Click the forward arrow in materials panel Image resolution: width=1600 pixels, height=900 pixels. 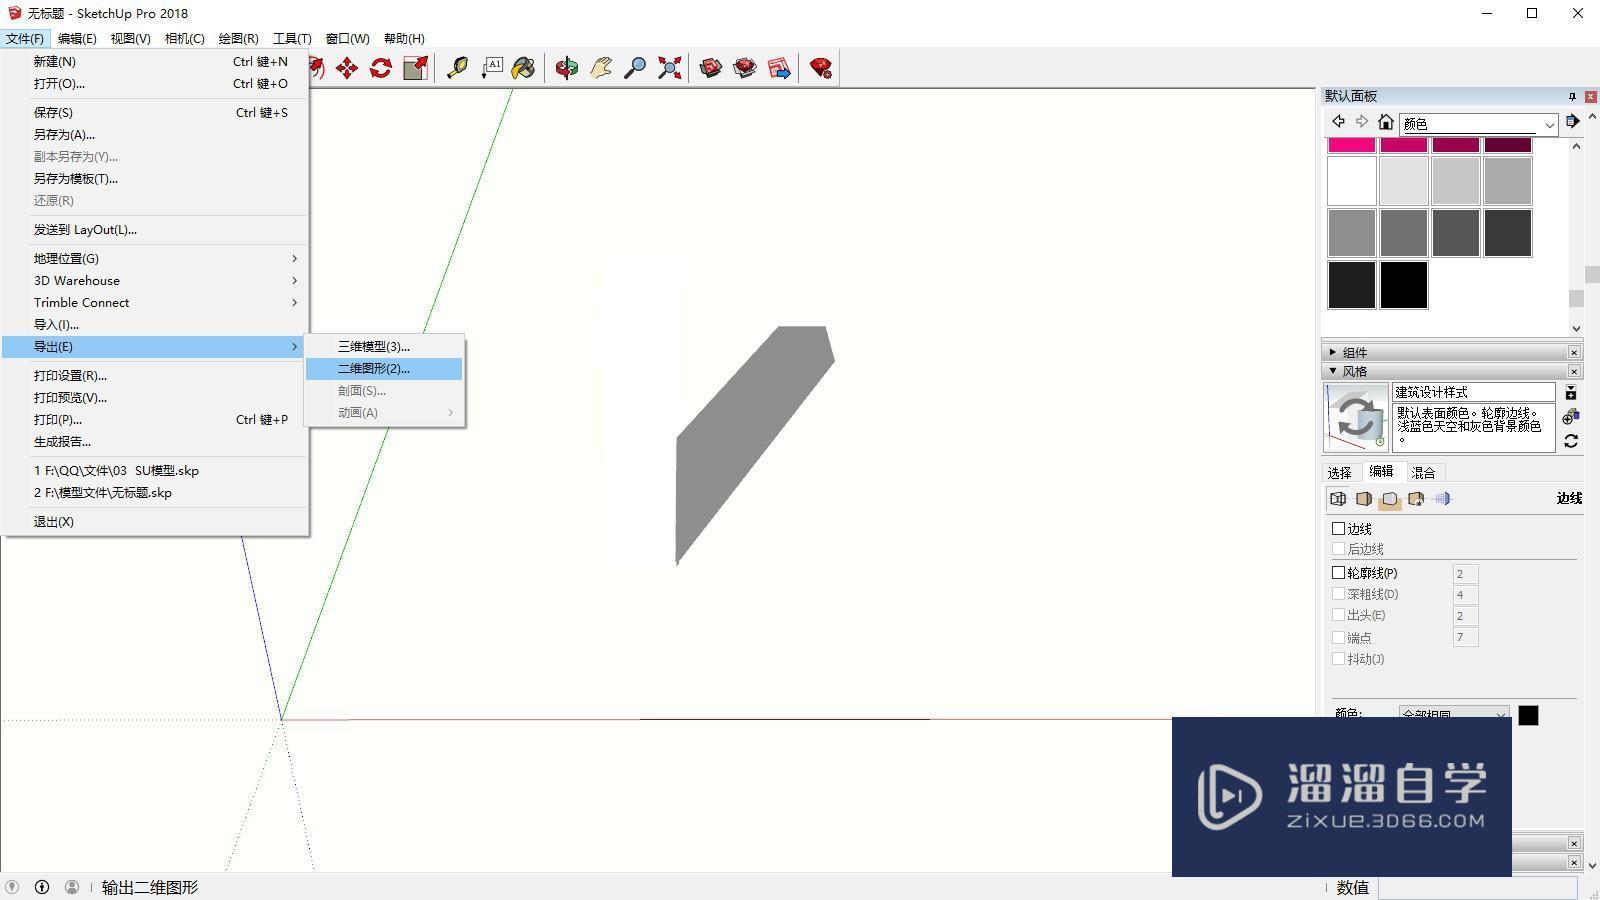(1362, 122)
